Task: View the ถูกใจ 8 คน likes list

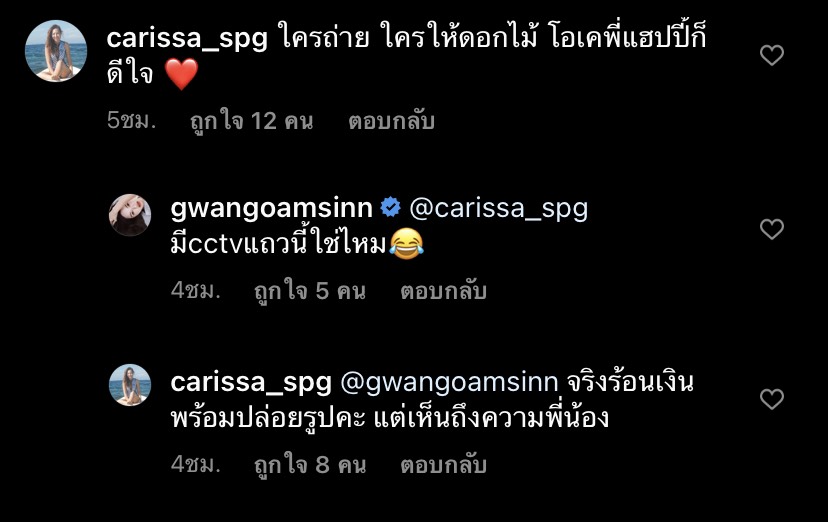Action: point(310,465)
